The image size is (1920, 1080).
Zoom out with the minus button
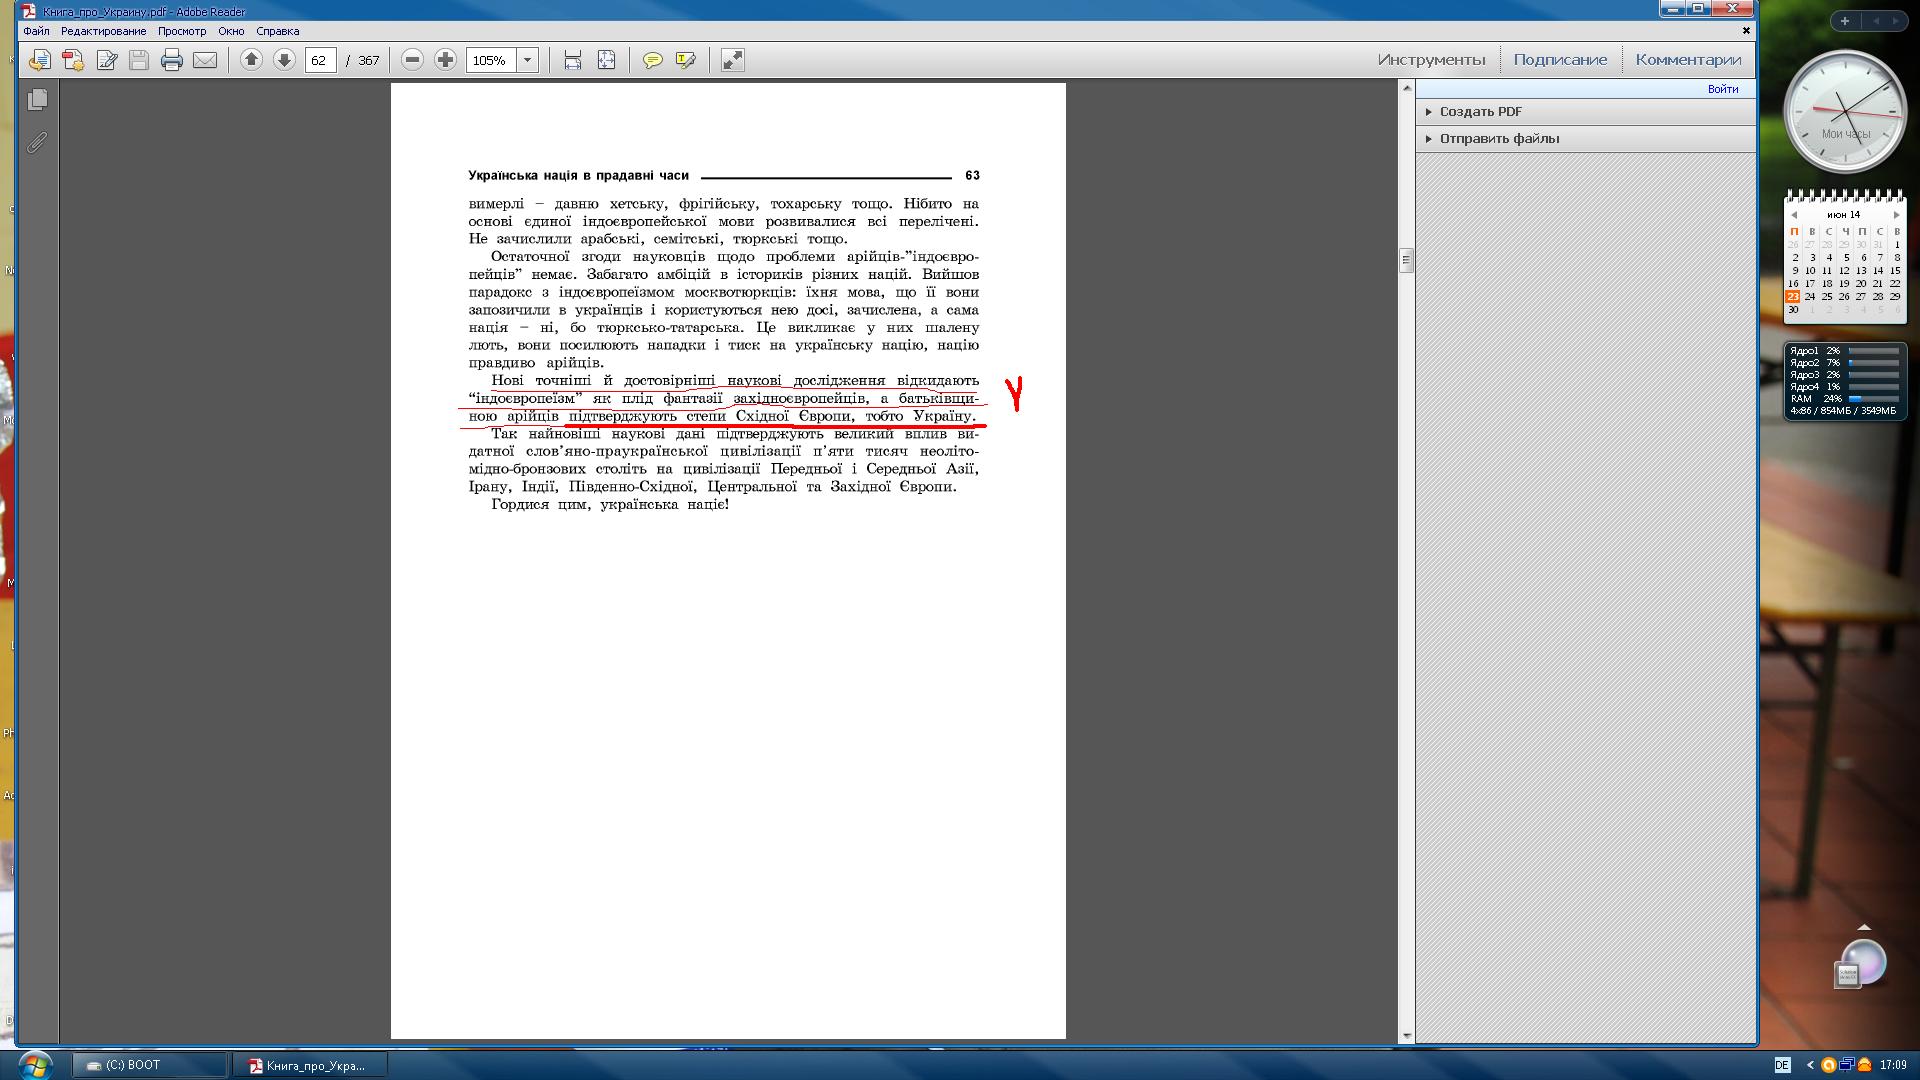click(x=412, y=60)
